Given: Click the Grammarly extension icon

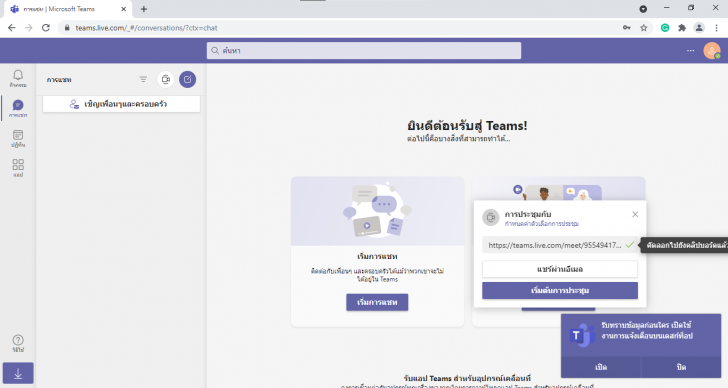Looking at the screenshot, I should (x=665, y=28).
